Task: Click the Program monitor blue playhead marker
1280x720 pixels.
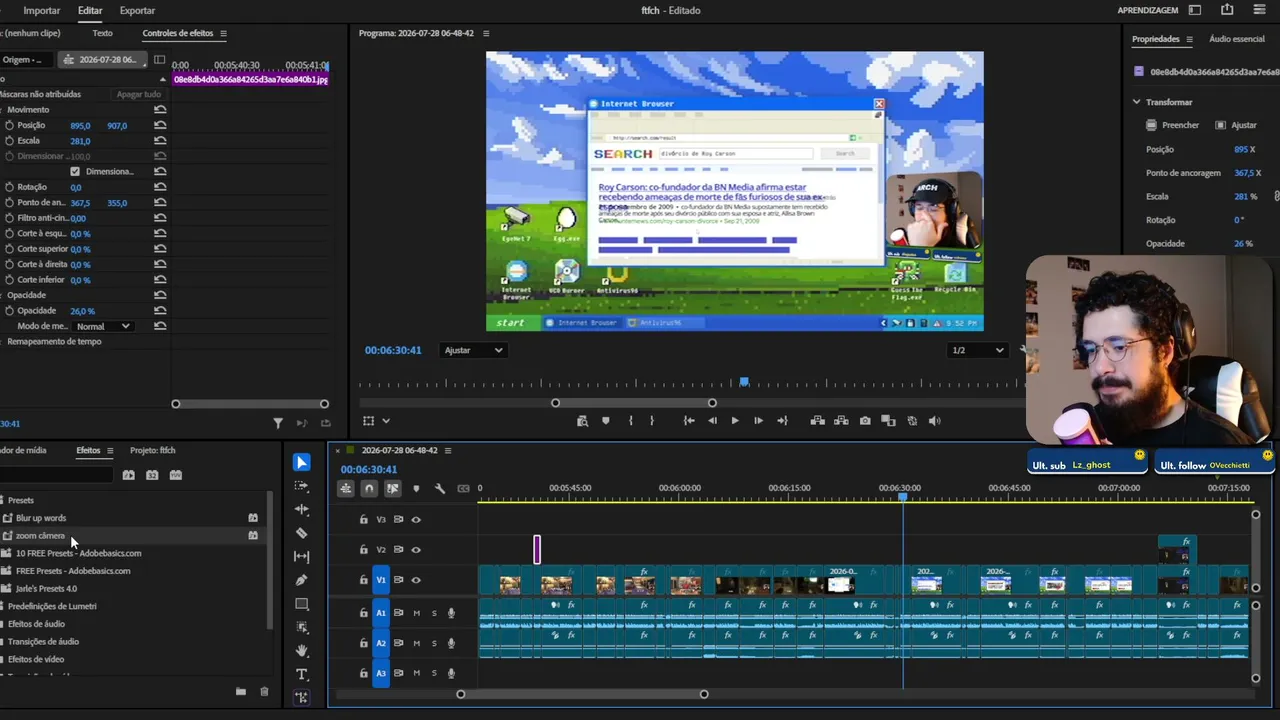Action: coord(744,382)
